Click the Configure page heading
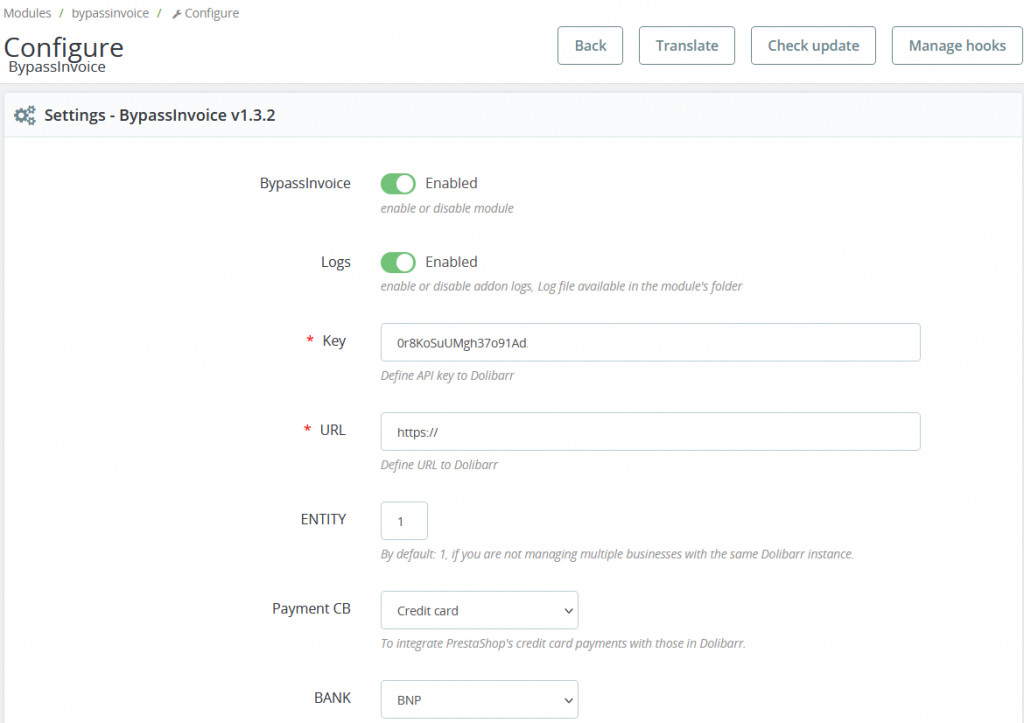The image size is (1024, 723). coord(64,46)
